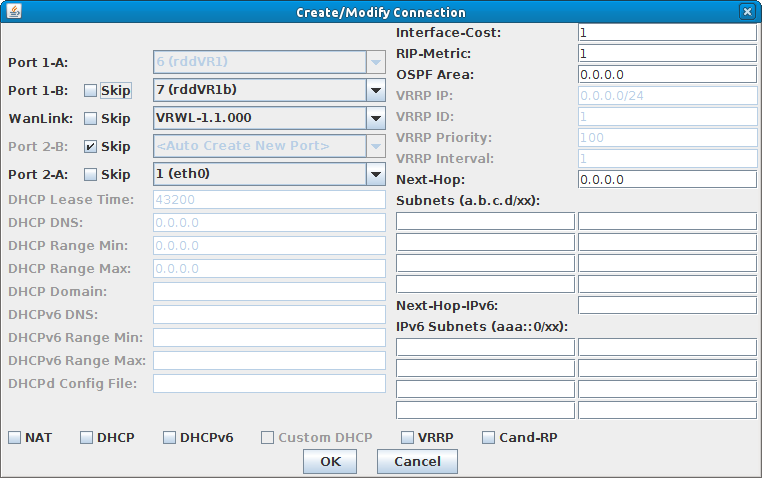Turn on the DHCP checkbox
This screenshot has height=478, width=762.
[86, 438]
